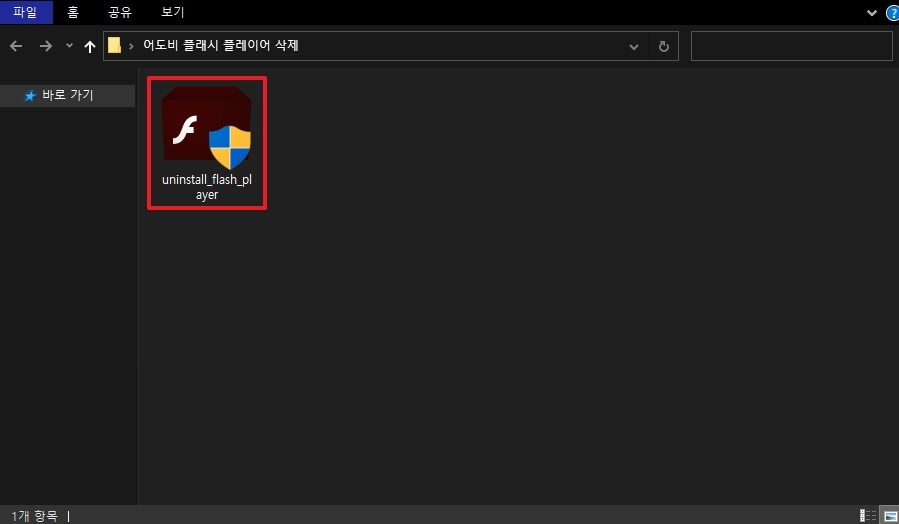Screen dimensions: 899x524
Task: Expand the ribbon with top-right chevron
Action: tap(871, 13)
